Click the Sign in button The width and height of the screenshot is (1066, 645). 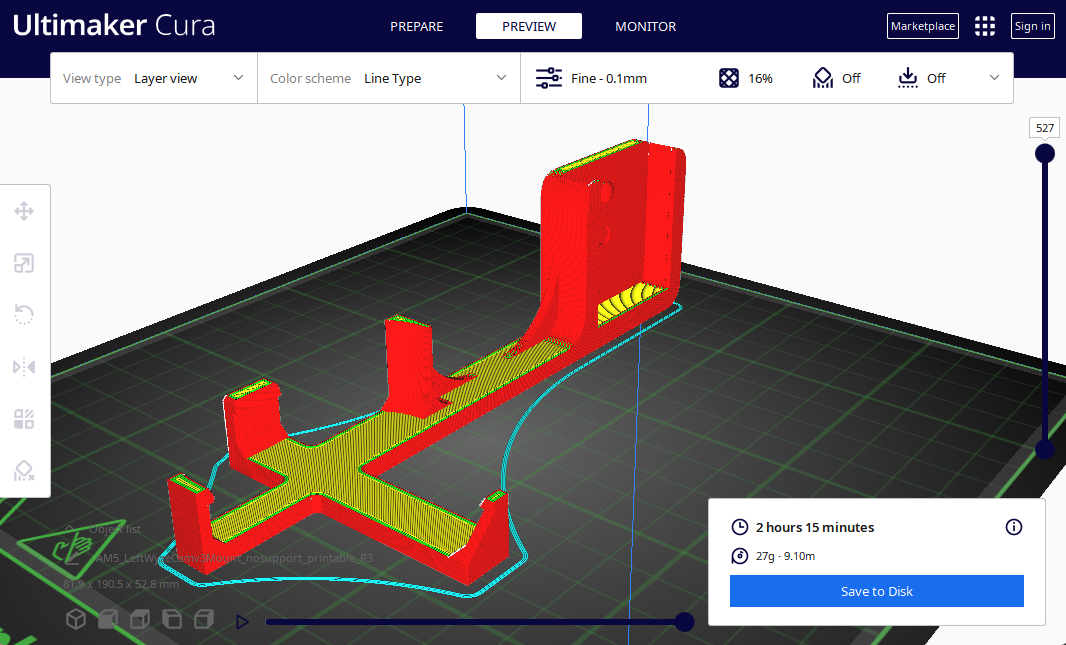pyautogui.click(x=1032, y=26)
